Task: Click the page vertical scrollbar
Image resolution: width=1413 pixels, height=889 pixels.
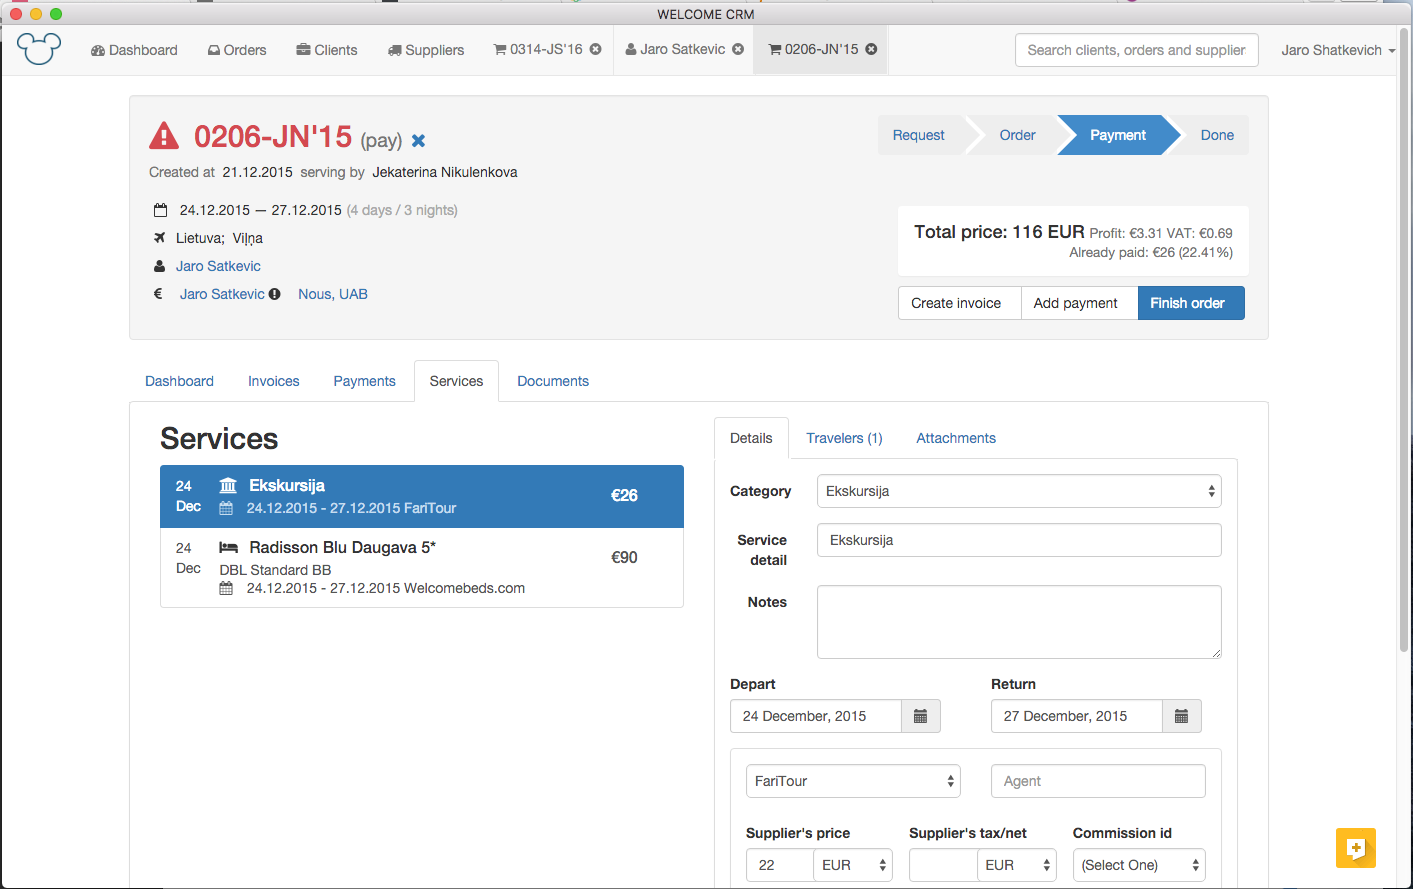Action: [x=1404, y=340]
